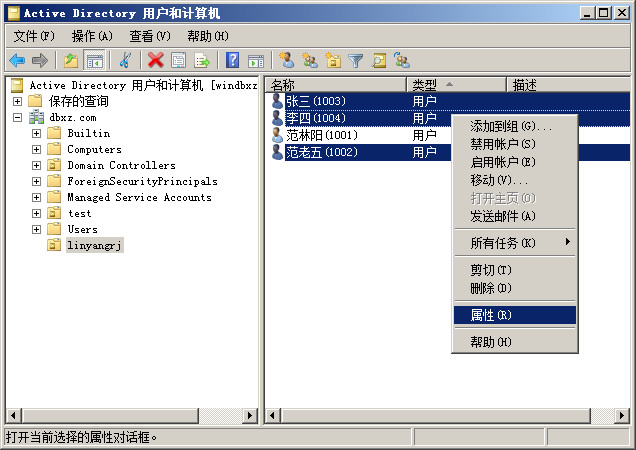
Task: Expand the Domain Controllers node
Action: click(x=37, y=165)
